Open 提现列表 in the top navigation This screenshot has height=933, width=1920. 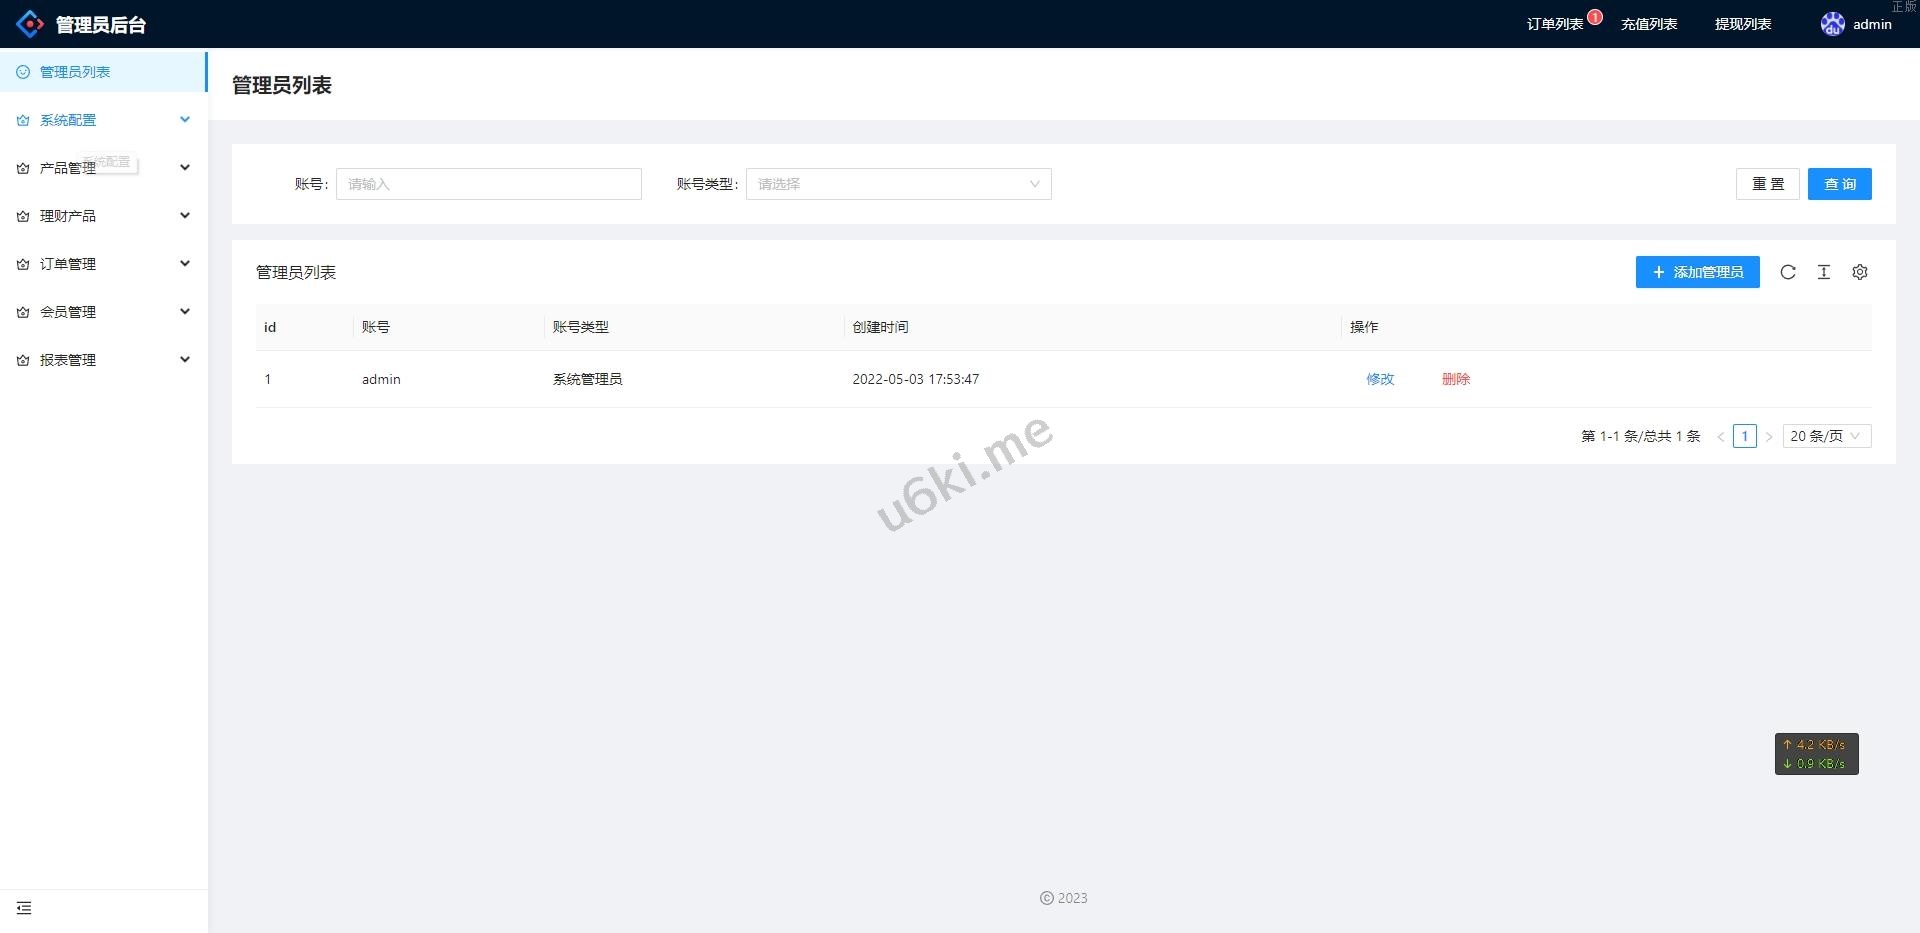pyautogui.click(x=1743, y=24)
